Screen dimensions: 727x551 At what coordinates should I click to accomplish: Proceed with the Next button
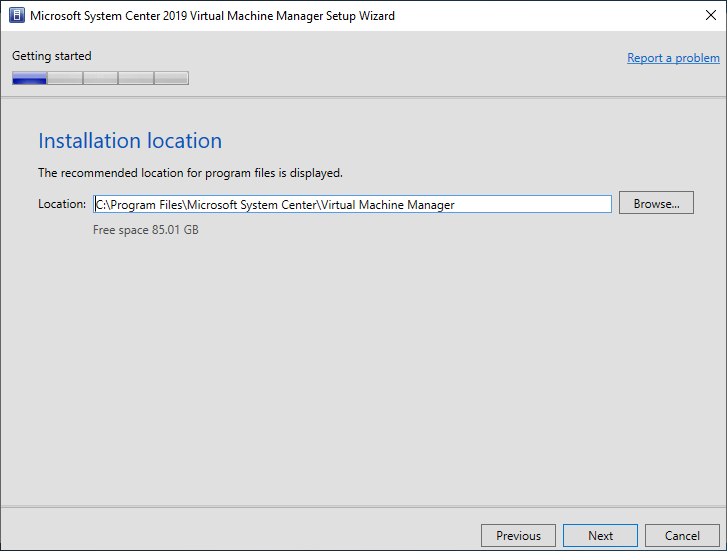coord(600,536)
